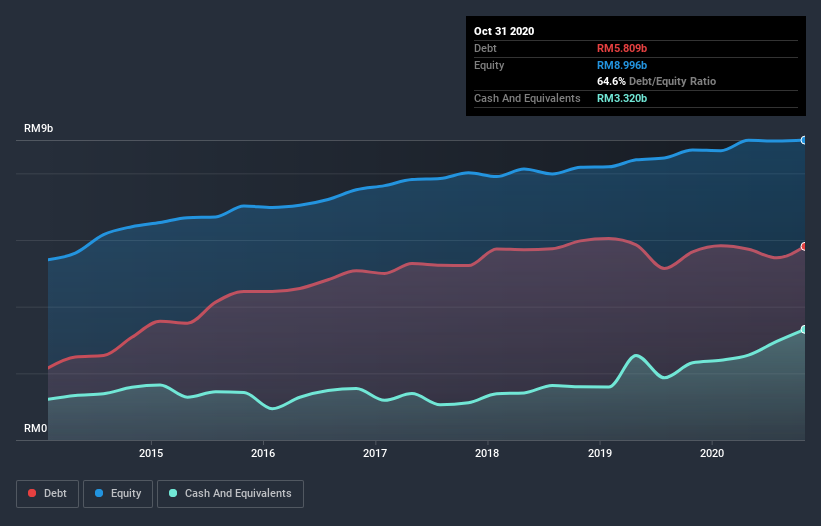
Task: Click the 64.6% Debt/Equity Ratio text
Action: point(657,81)
